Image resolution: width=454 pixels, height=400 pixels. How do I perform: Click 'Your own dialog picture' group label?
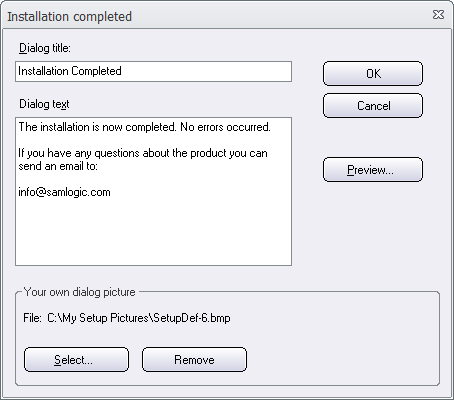point(79,292)
